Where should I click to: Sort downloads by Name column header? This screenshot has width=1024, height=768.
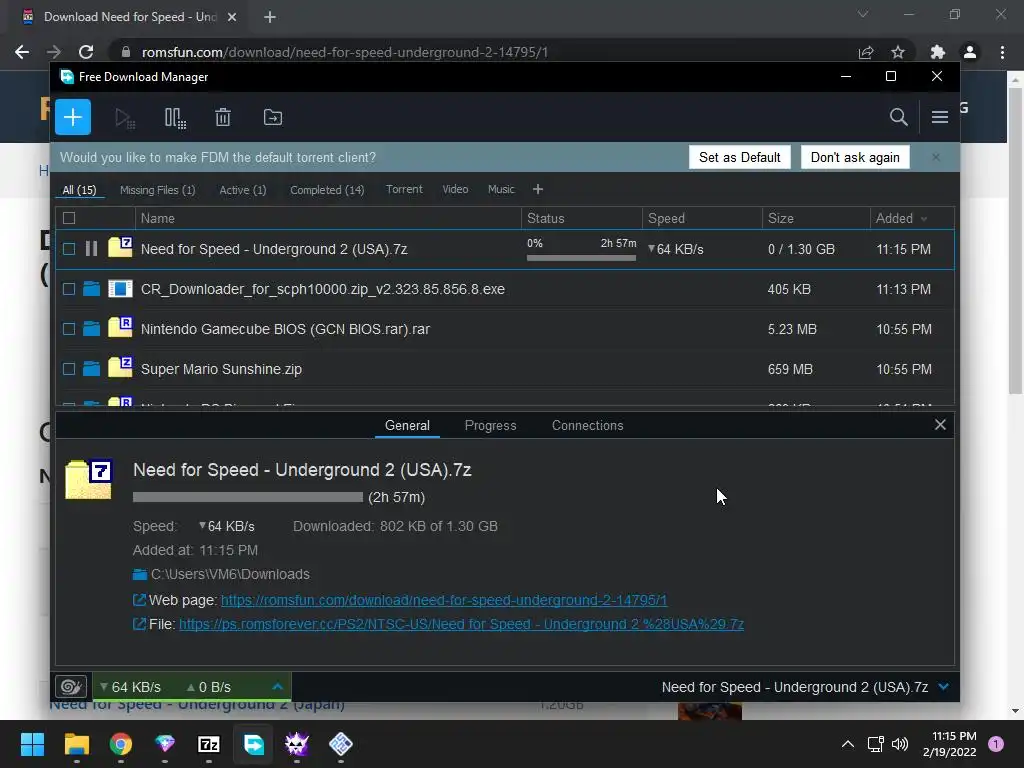pos(328,218)
